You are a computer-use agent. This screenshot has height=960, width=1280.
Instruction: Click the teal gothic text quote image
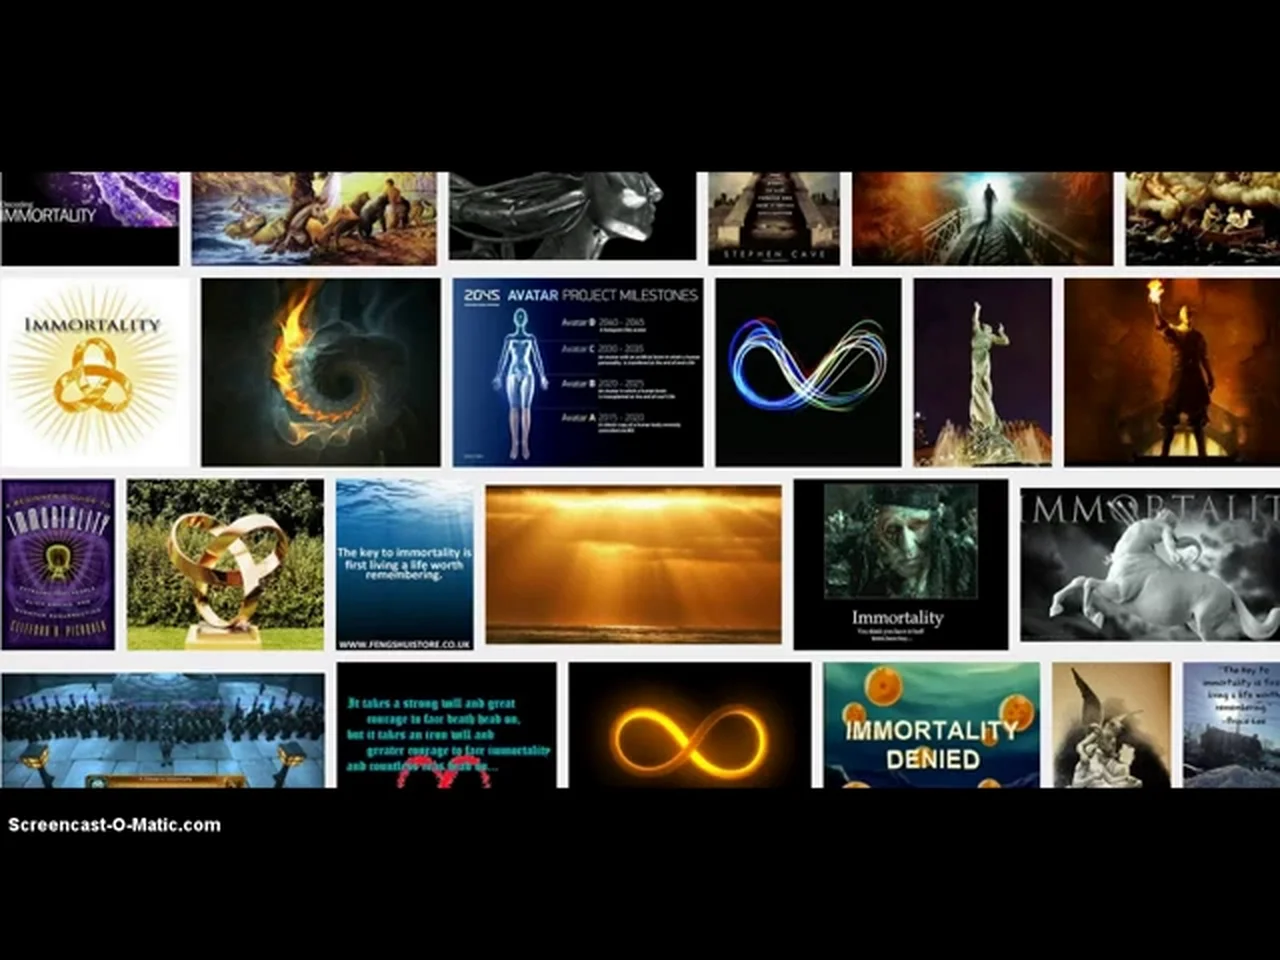[446, 726]
